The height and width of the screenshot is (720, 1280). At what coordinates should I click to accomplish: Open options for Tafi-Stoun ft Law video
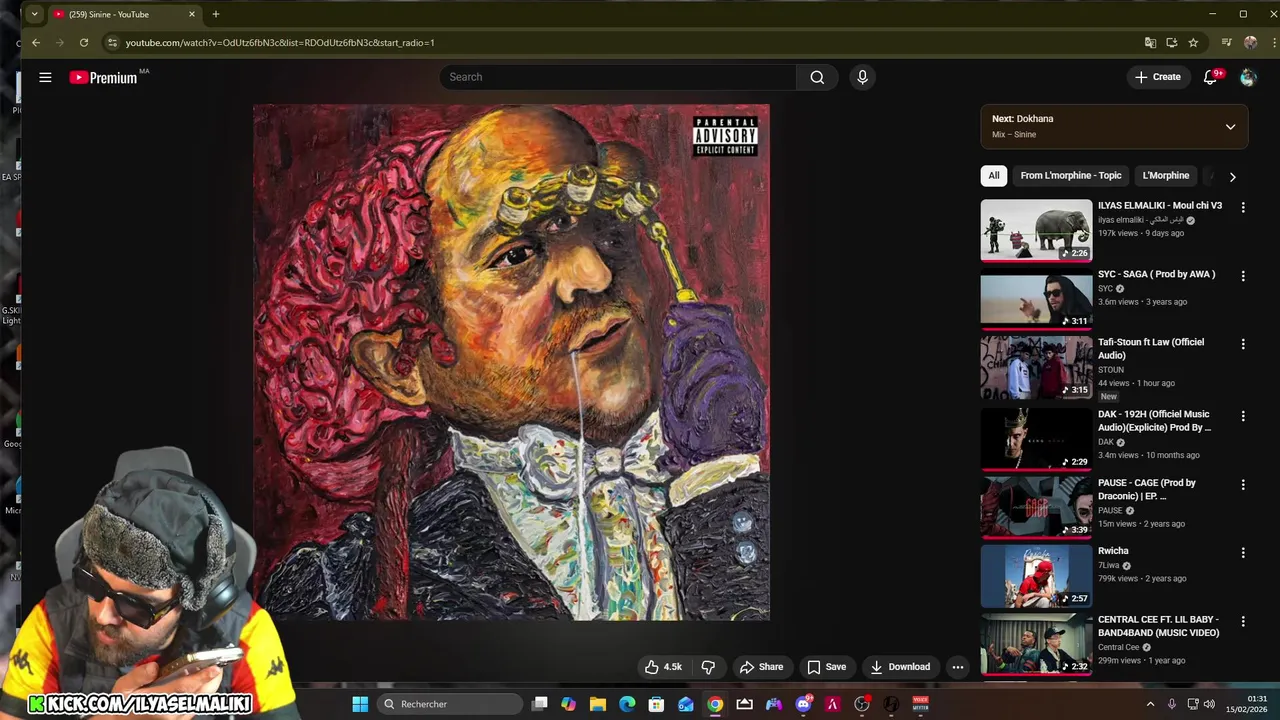click(1243, 344)
